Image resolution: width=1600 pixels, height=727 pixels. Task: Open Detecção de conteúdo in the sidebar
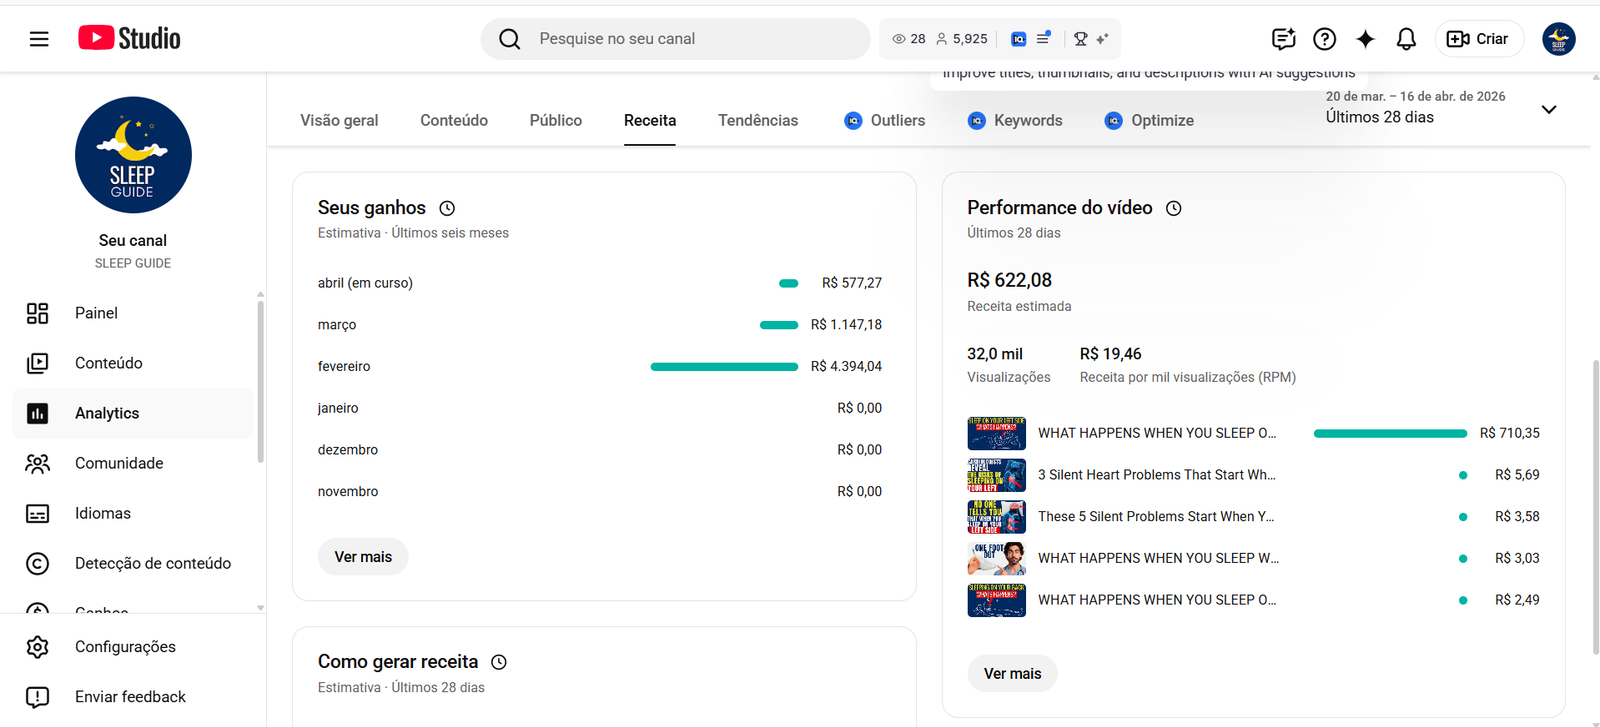tap(152, 563)
